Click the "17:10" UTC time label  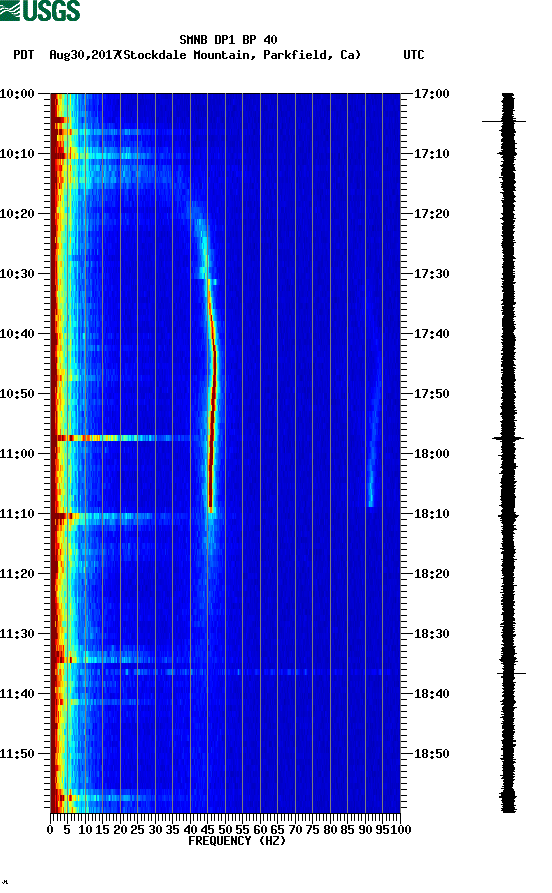[x=432, y=154]
